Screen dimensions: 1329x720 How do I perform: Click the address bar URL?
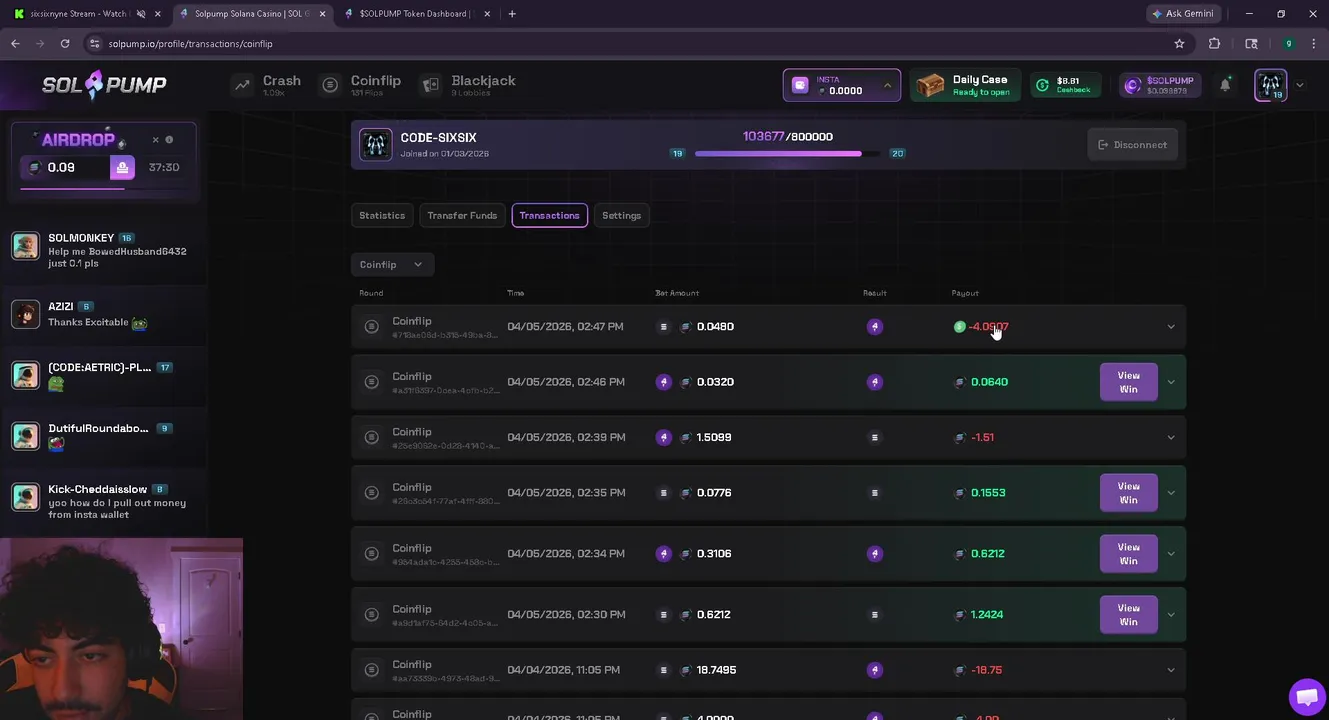tap(190, 44)
